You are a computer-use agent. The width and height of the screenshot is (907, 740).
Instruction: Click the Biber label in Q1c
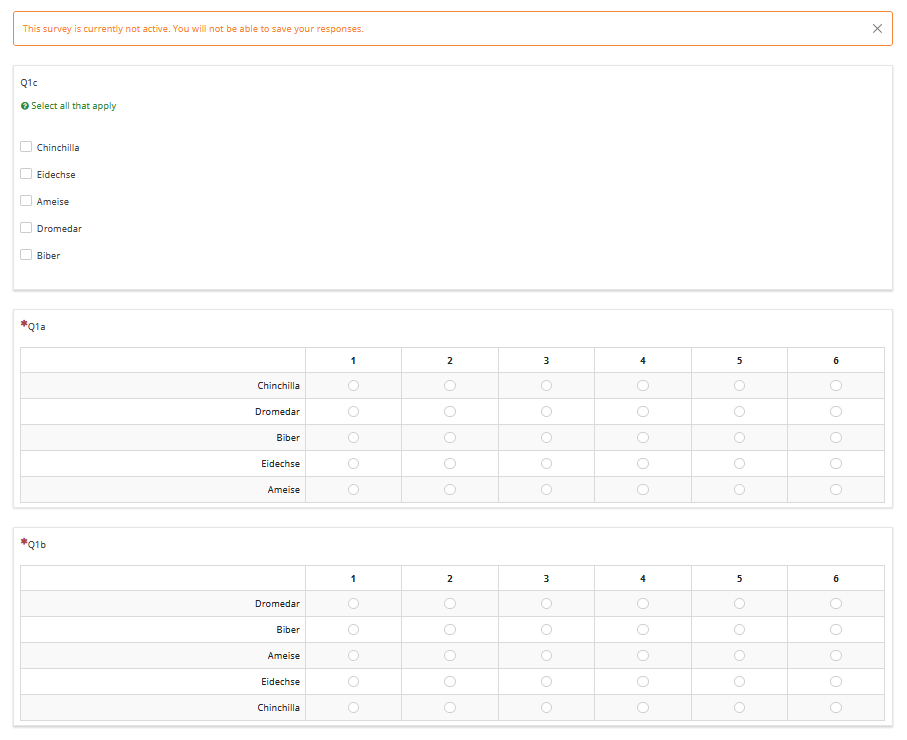48,256
